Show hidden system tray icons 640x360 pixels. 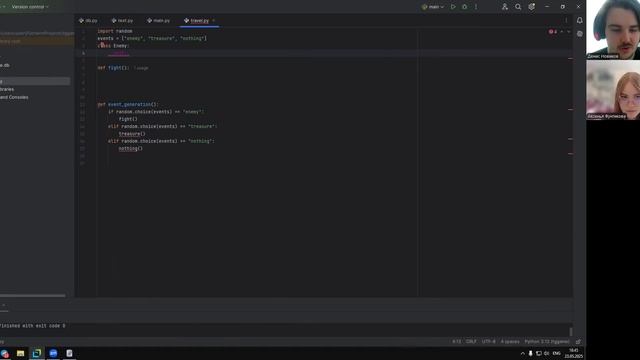pos(522,353)
